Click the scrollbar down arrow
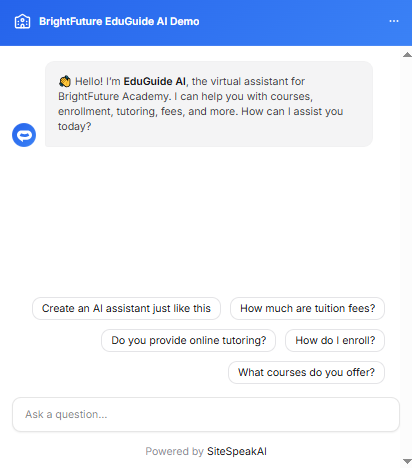This screenshot has width=412, height=468. tap(407, 461)
